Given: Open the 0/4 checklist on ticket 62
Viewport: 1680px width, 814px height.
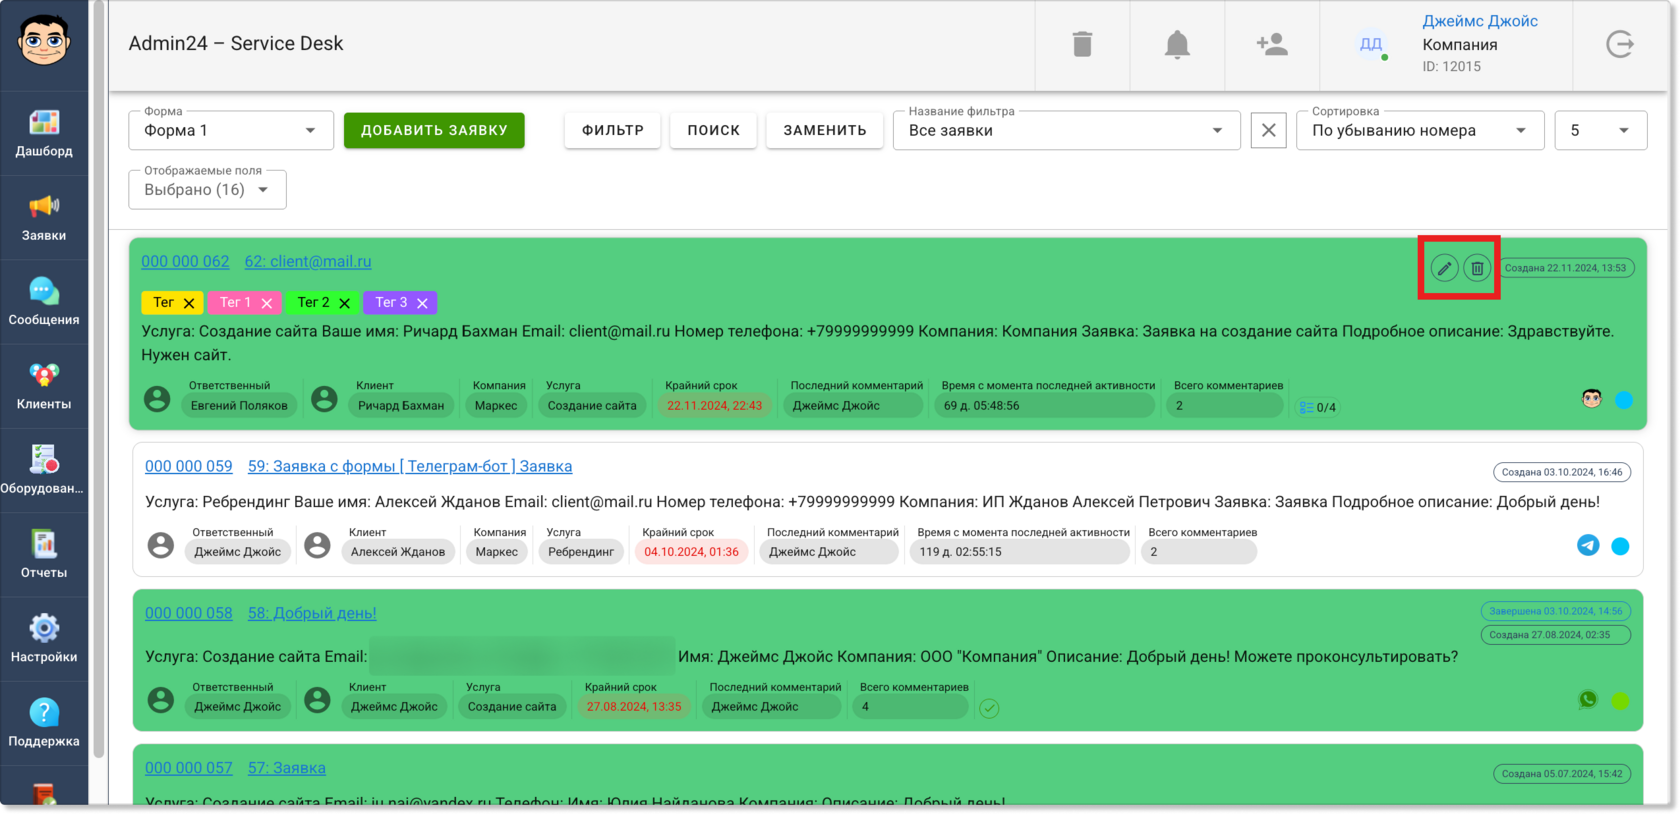Looking at the screenshot, I should point(1317,407).
